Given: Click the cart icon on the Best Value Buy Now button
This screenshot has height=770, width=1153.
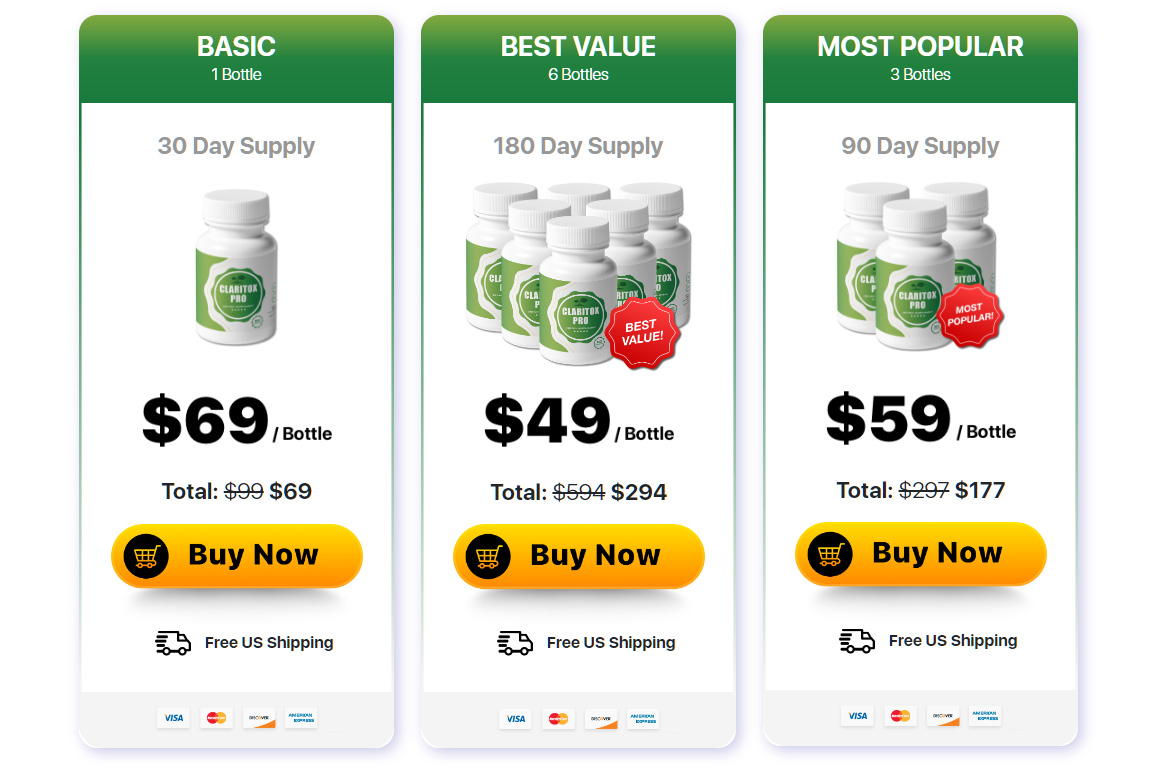Looking at the screenshot, I should 488,557.
